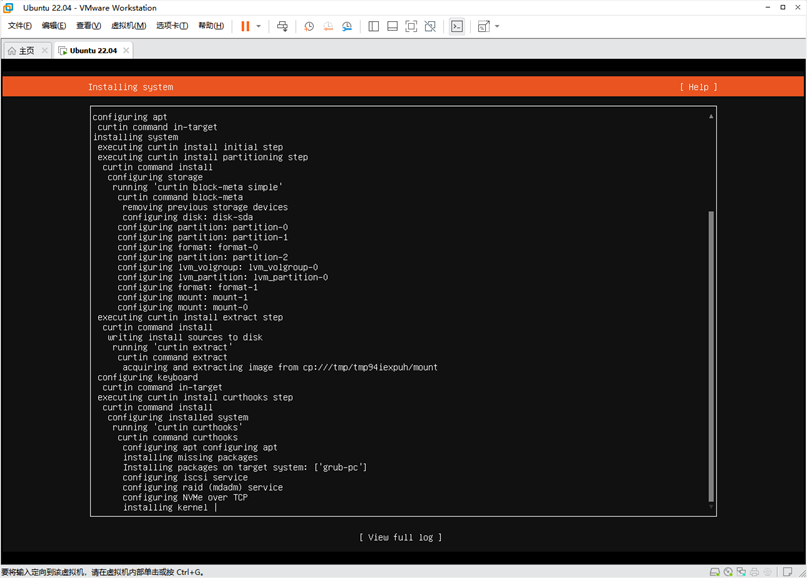Viewport: 807px width, 578px height.
Task: Click the 'acquiring and extracting image' log line
Action: [280, 367]
